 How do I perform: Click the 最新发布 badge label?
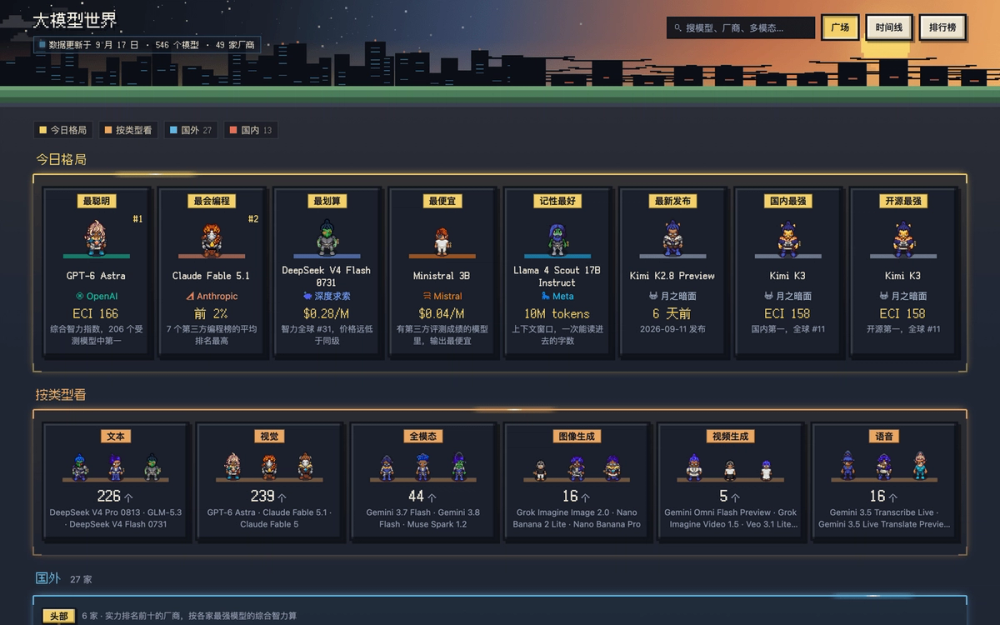click(672, 201)
